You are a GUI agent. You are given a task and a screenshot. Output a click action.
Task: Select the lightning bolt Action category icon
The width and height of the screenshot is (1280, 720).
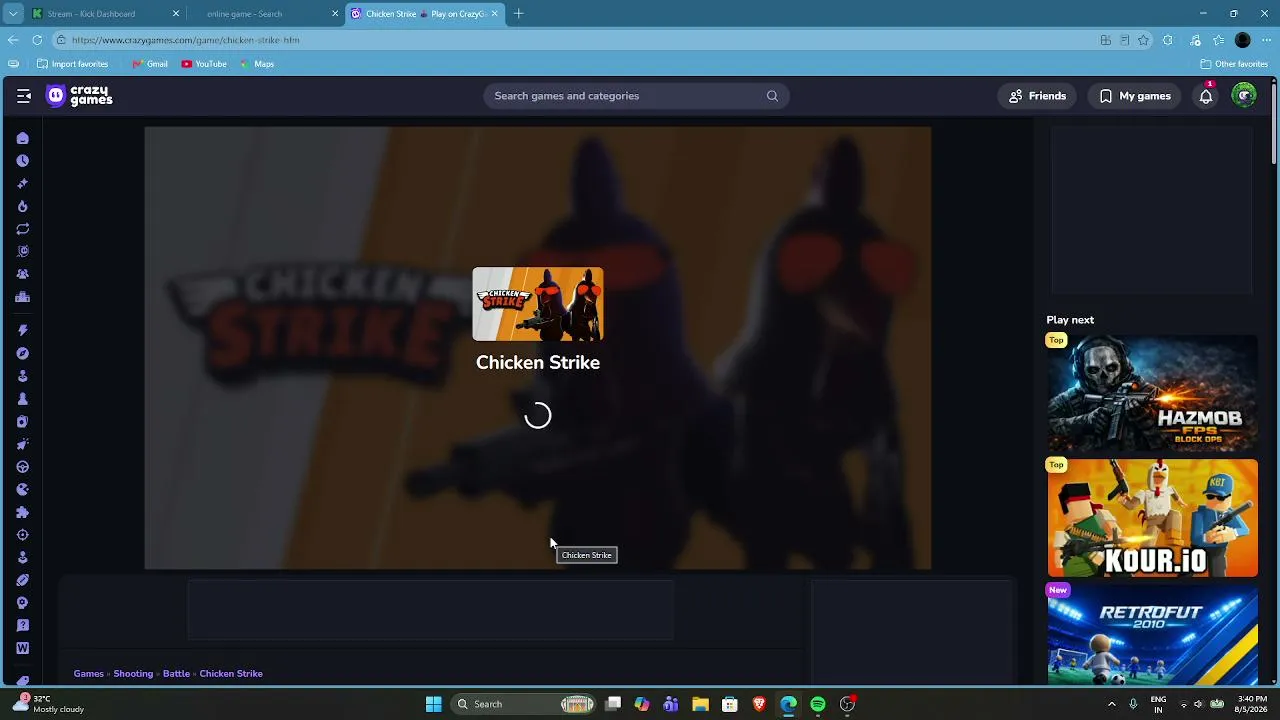[x=23, y=330]
